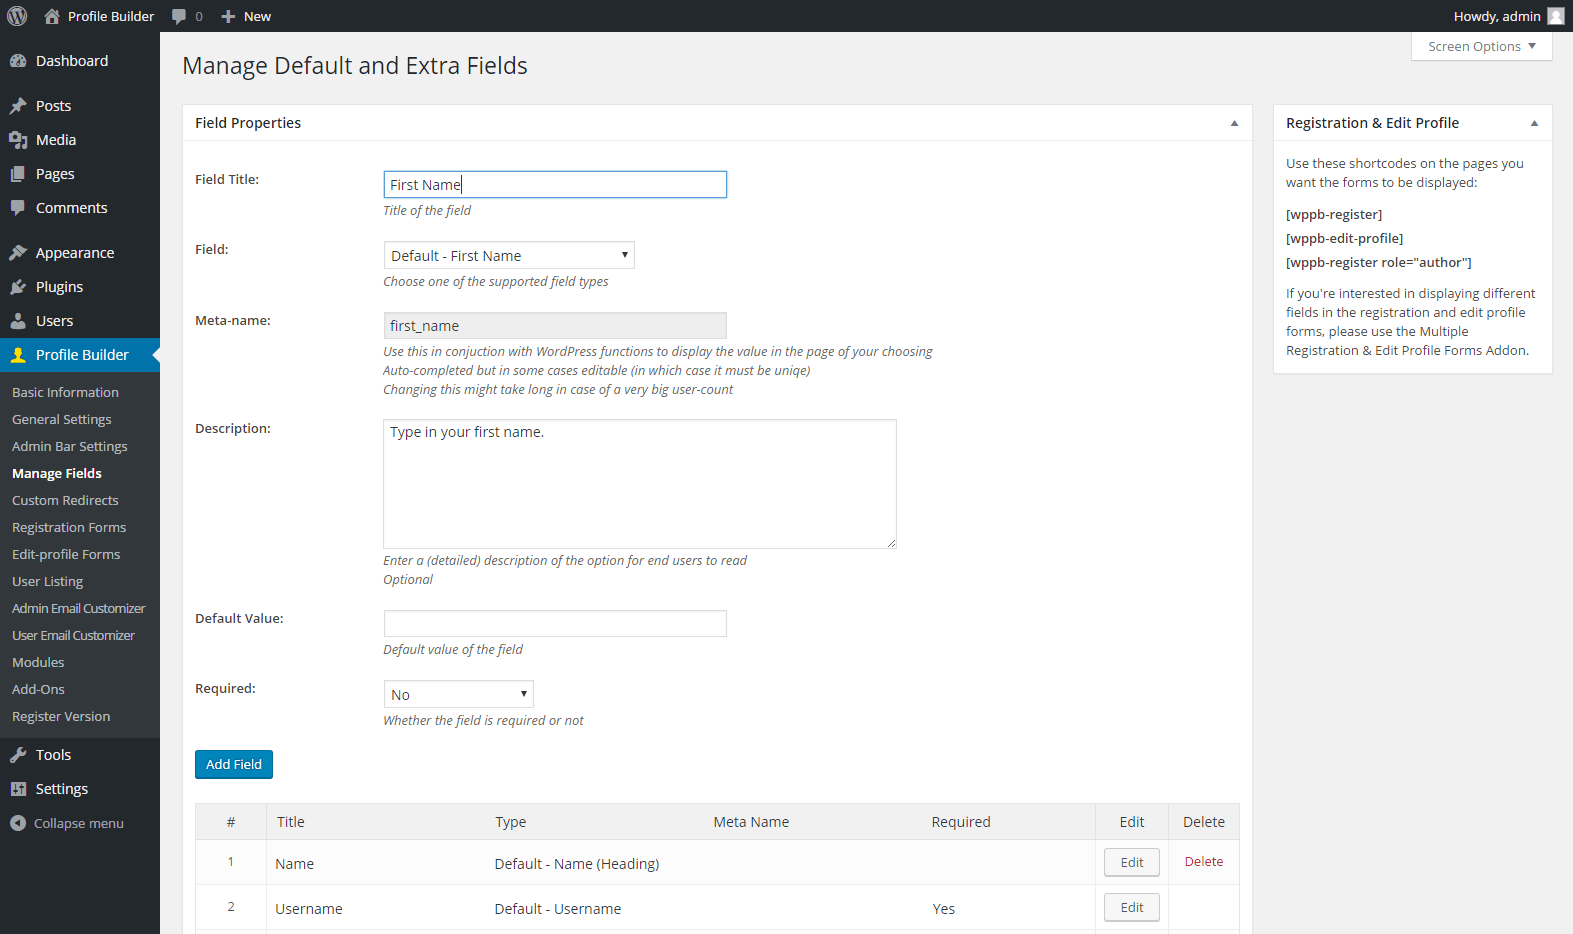Click the Add Field button
This screenshot has height=934, width=1573.
pyautogui.click(x=234, y=765)
